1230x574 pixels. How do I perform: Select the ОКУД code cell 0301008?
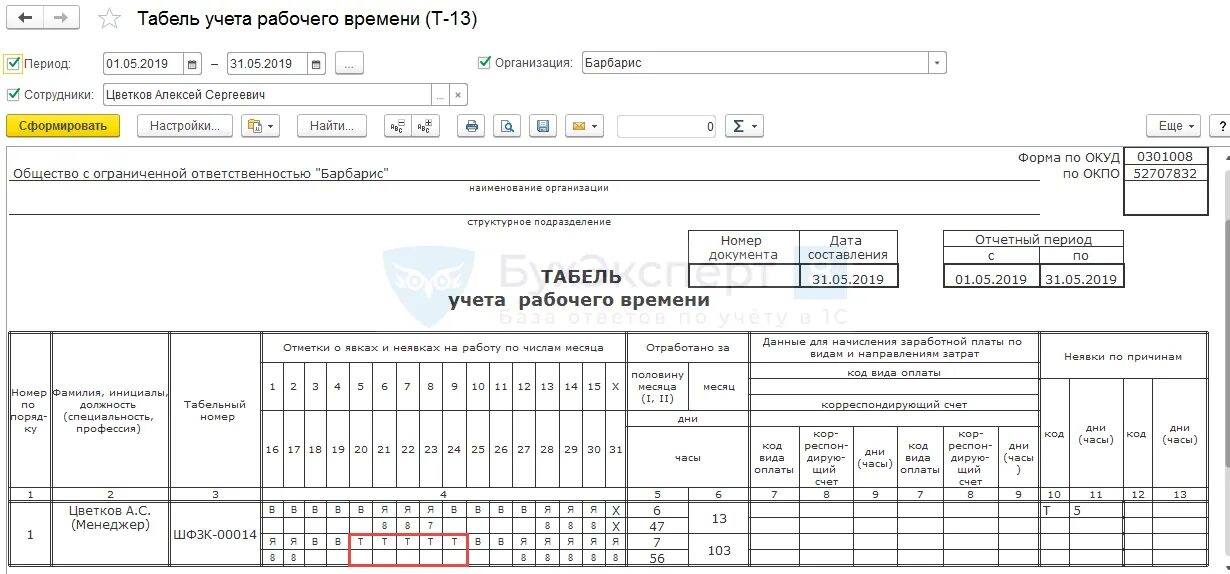tap(1166, 157)
